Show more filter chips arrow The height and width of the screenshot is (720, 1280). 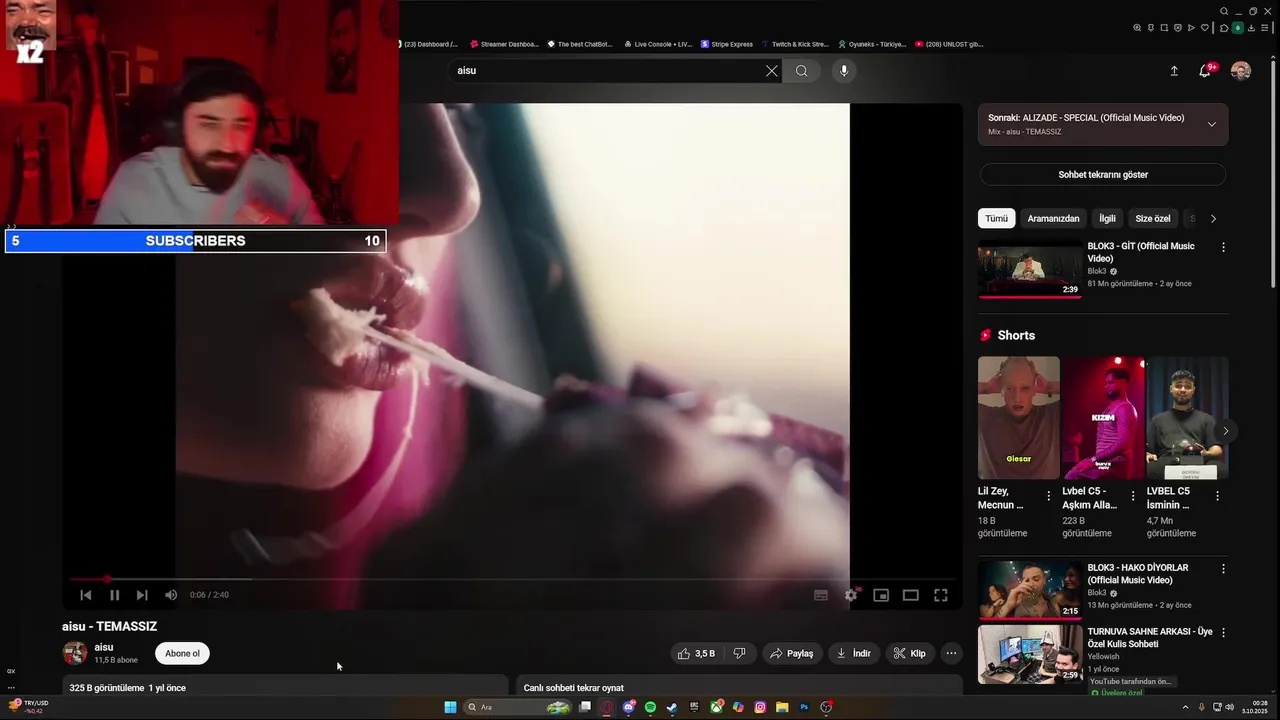tap(1213, 218)
